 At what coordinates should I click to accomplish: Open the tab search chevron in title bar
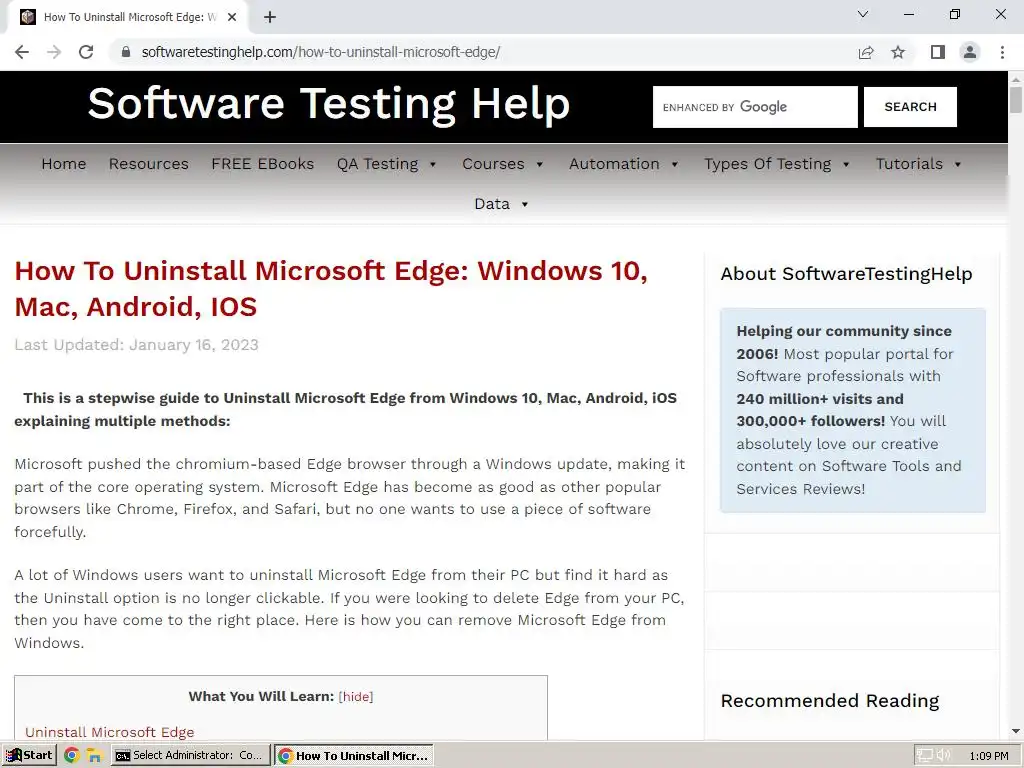pyautogui.click(x=863, y=14)
